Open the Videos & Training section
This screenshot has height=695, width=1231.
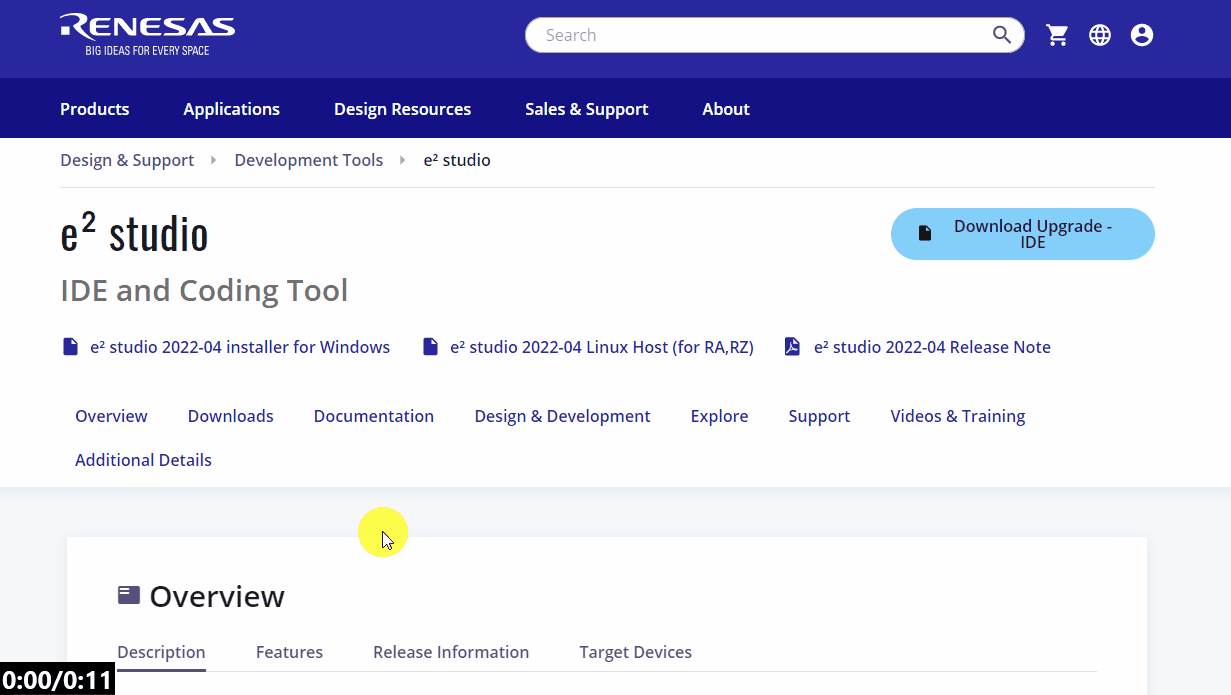pyautogui.click(x=957, y=415)
